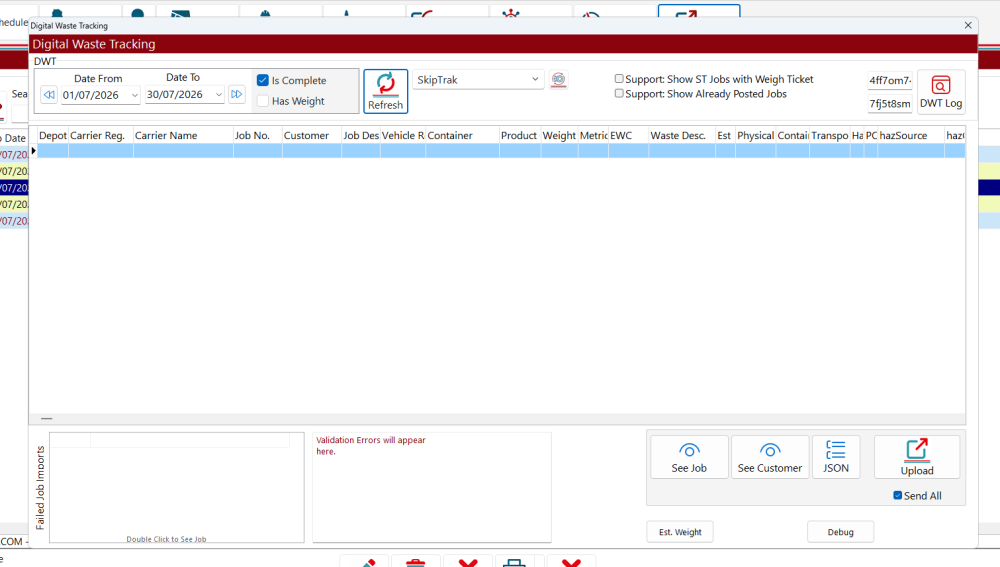
Task: Select the highlighted empty grid row
Action: pos(501,151)
